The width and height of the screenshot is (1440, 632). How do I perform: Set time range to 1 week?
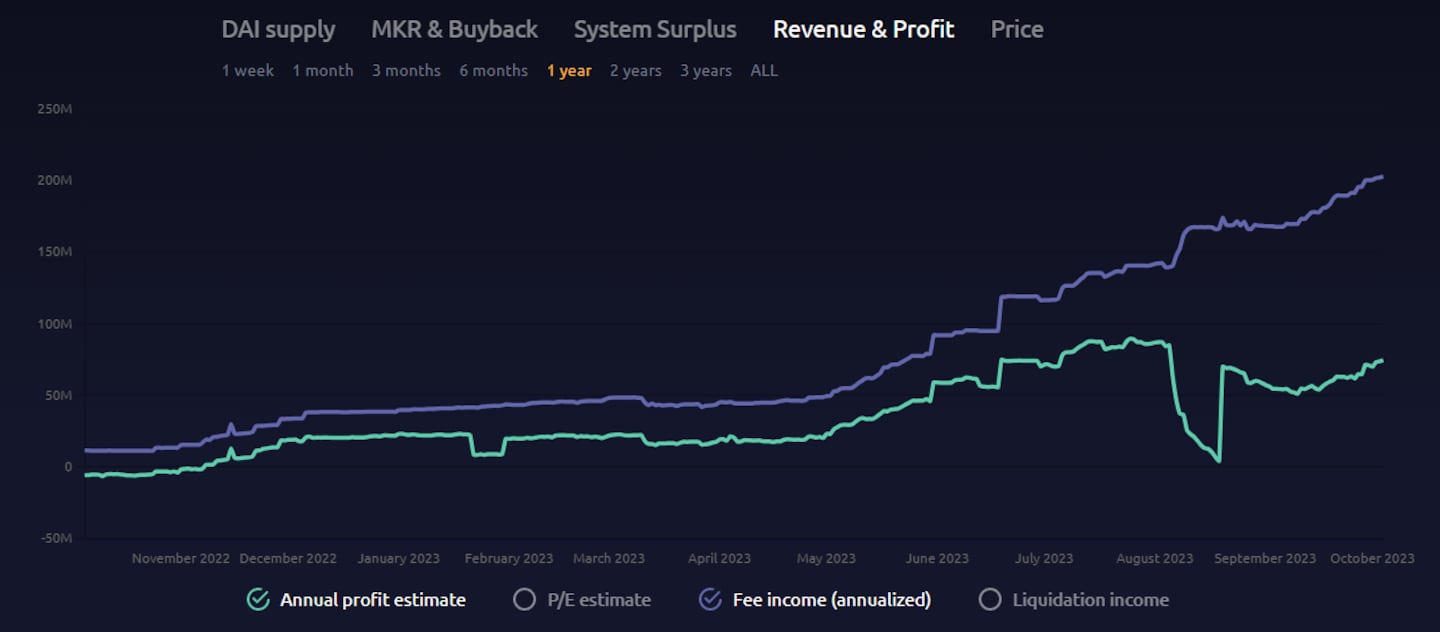tap(248, 71)
